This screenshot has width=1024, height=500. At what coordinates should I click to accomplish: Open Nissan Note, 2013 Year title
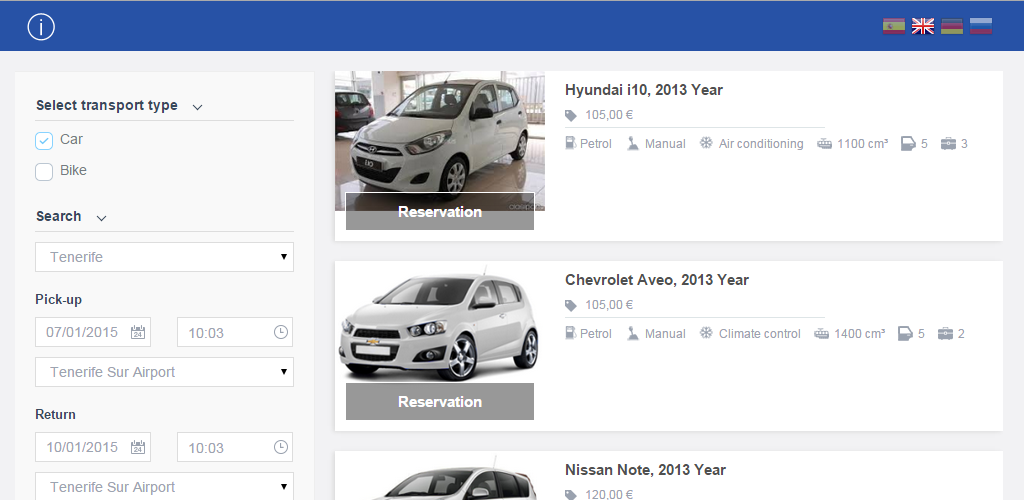pos(645,470)
